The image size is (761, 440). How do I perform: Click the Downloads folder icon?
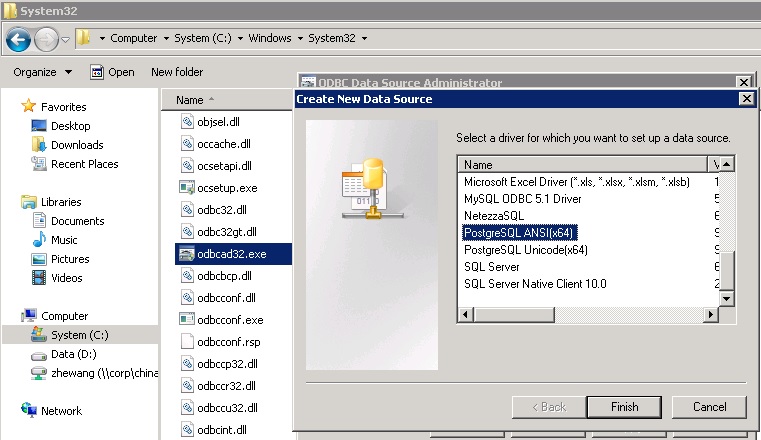[38, 145]
